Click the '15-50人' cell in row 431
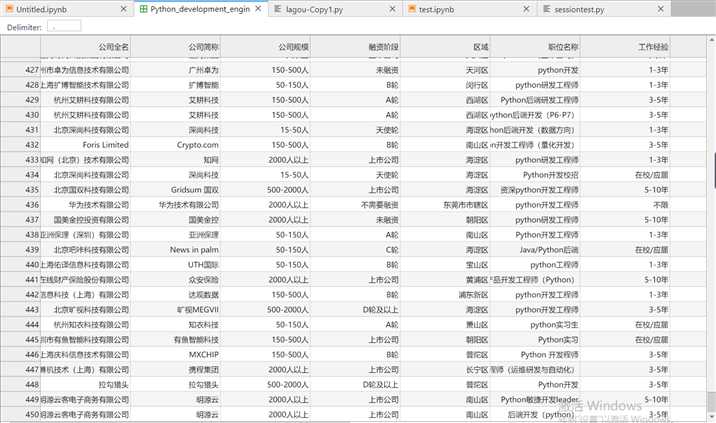This screenshot has width=716, height=423. click(x=265, y=130)
